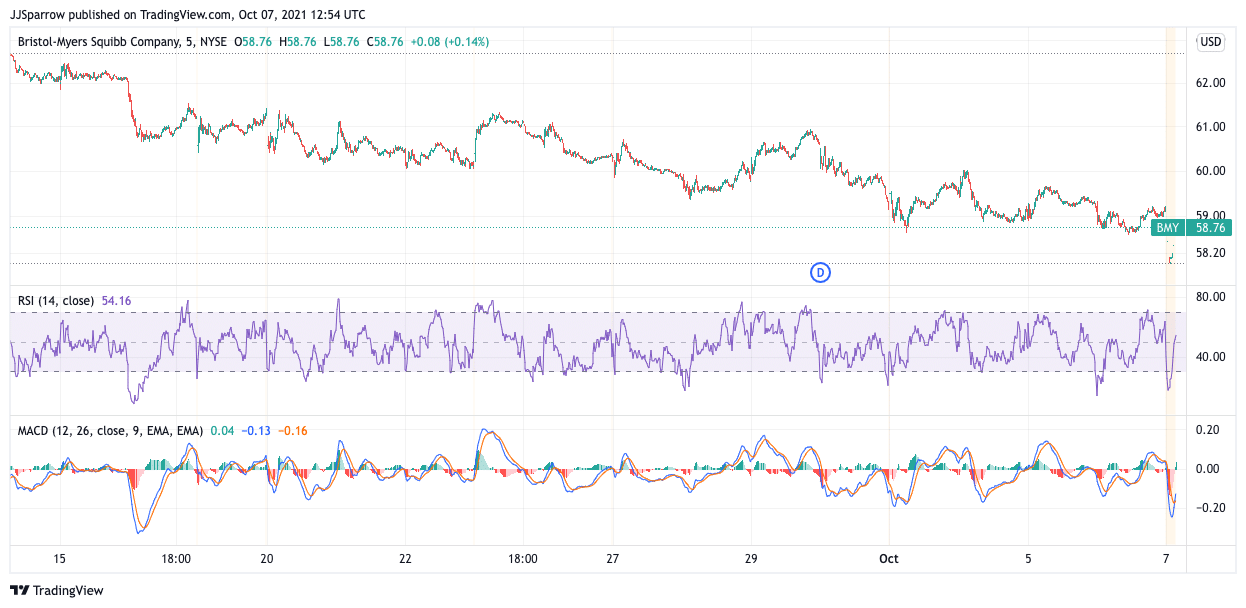Click the MACD signal value -0.16

coord(293,430)
